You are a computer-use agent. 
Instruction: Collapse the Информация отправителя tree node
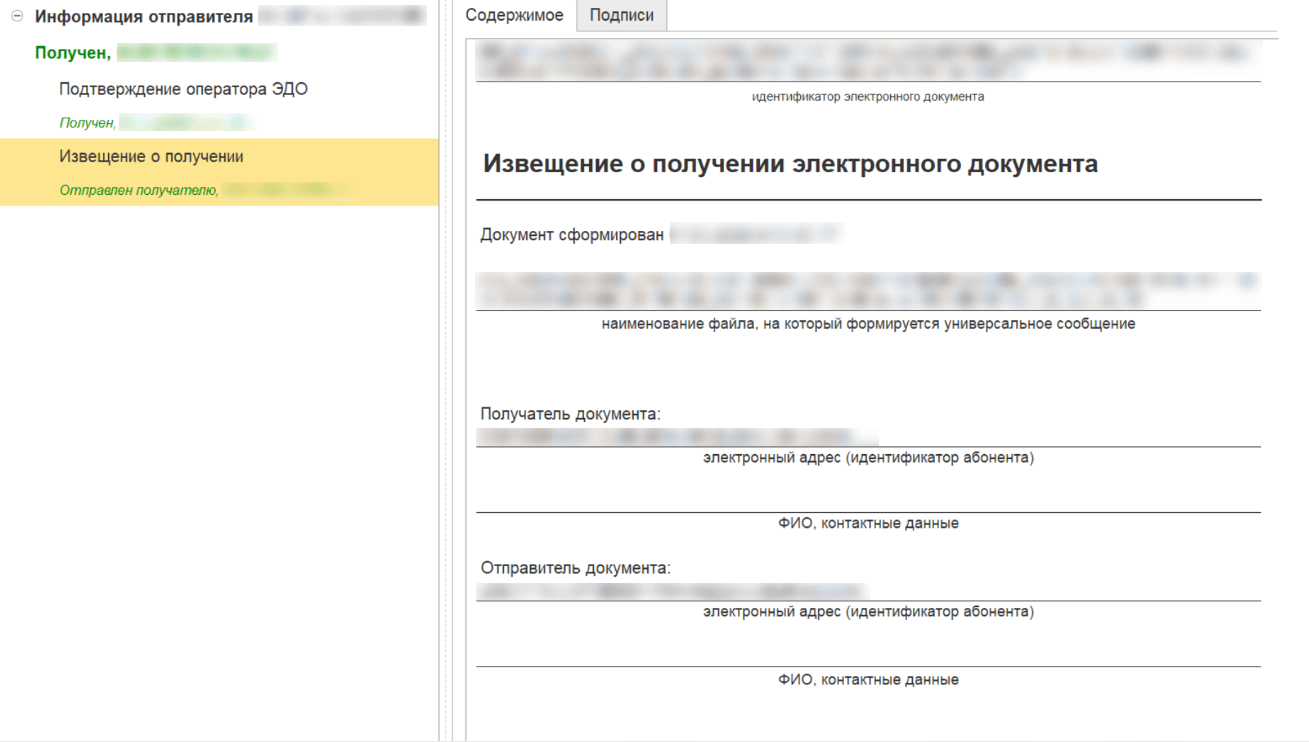click(x=17, y=17)
